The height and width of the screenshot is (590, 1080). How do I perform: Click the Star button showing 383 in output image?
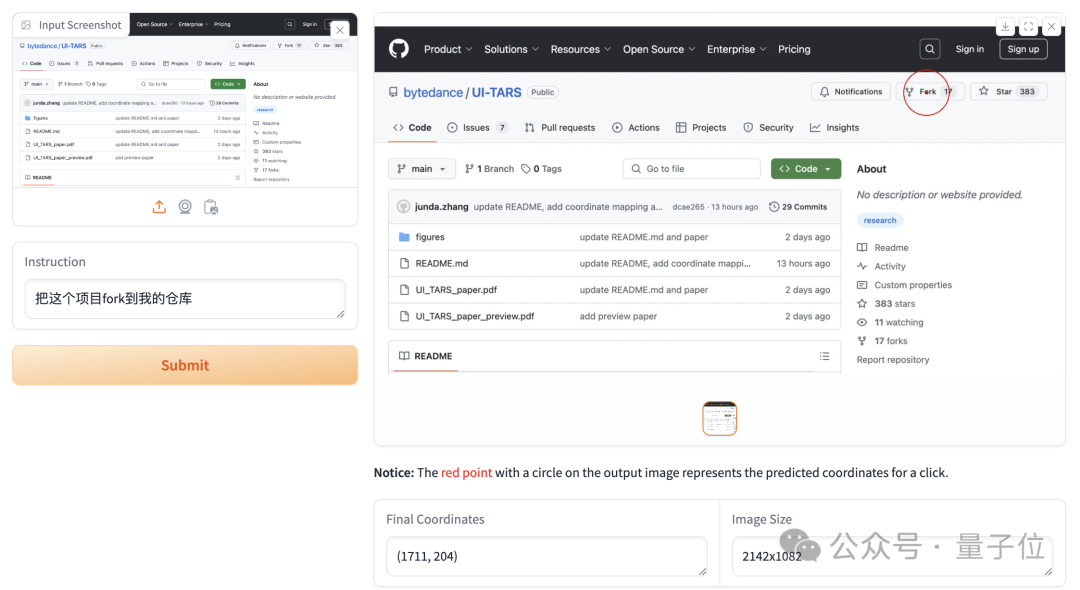1008,92
